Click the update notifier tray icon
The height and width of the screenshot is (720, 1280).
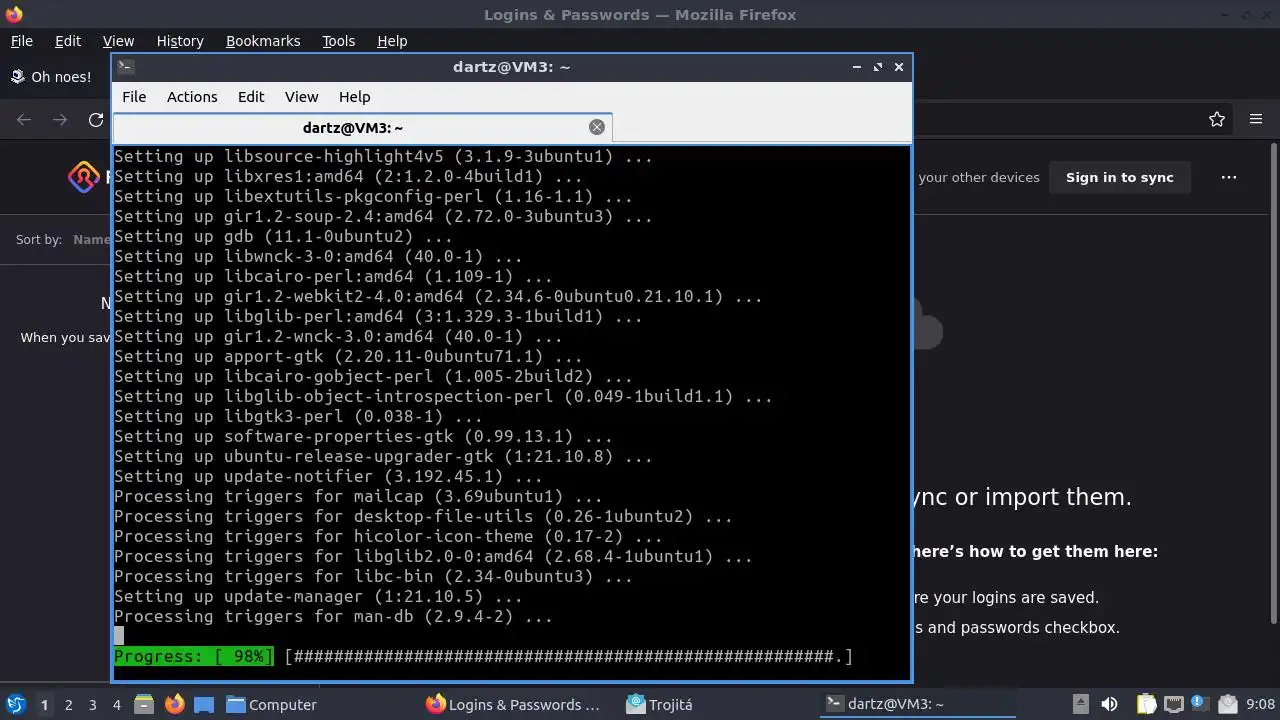click(x=1199, y=704)
